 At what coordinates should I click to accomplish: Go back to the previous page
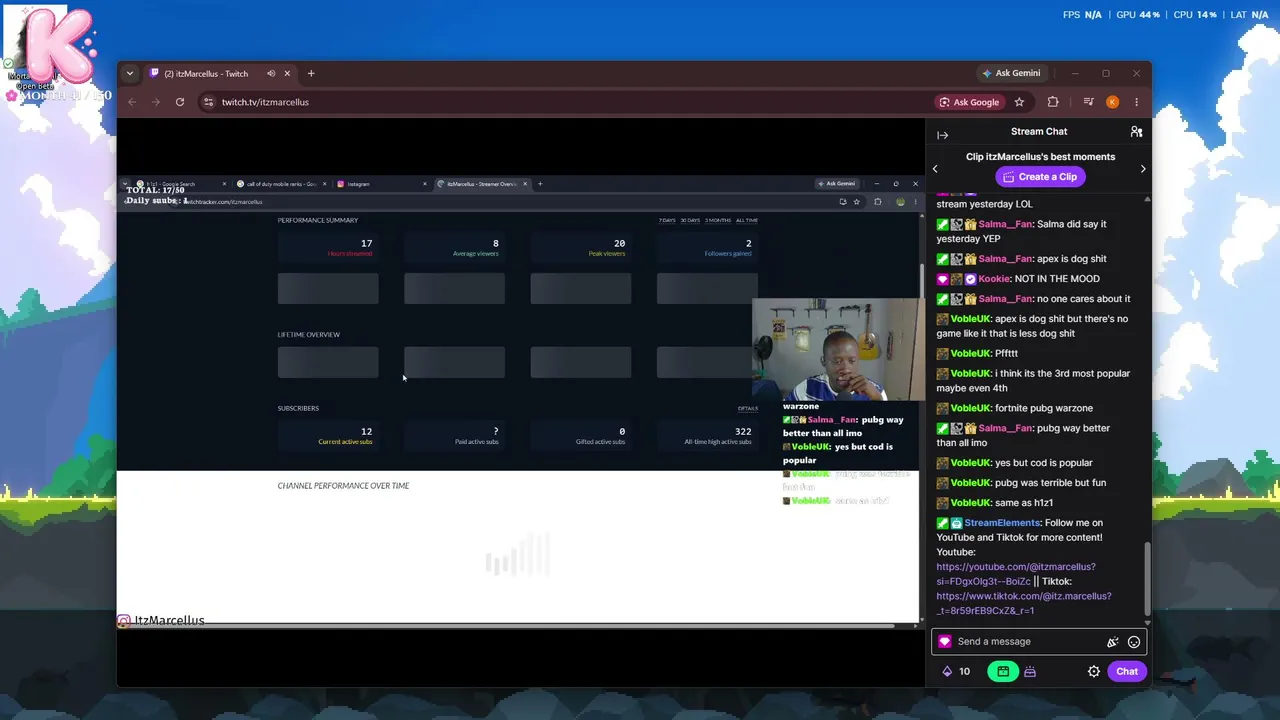[132, 102]
